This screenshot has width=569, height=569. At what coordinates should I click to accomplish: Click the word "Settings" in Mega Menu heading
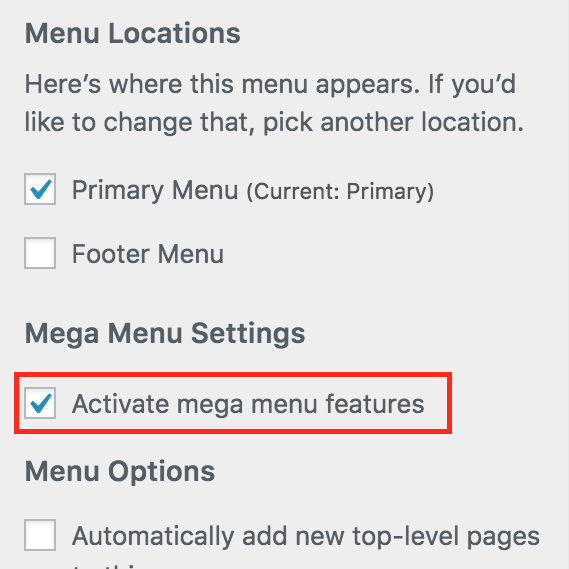(x=248, y=334)
